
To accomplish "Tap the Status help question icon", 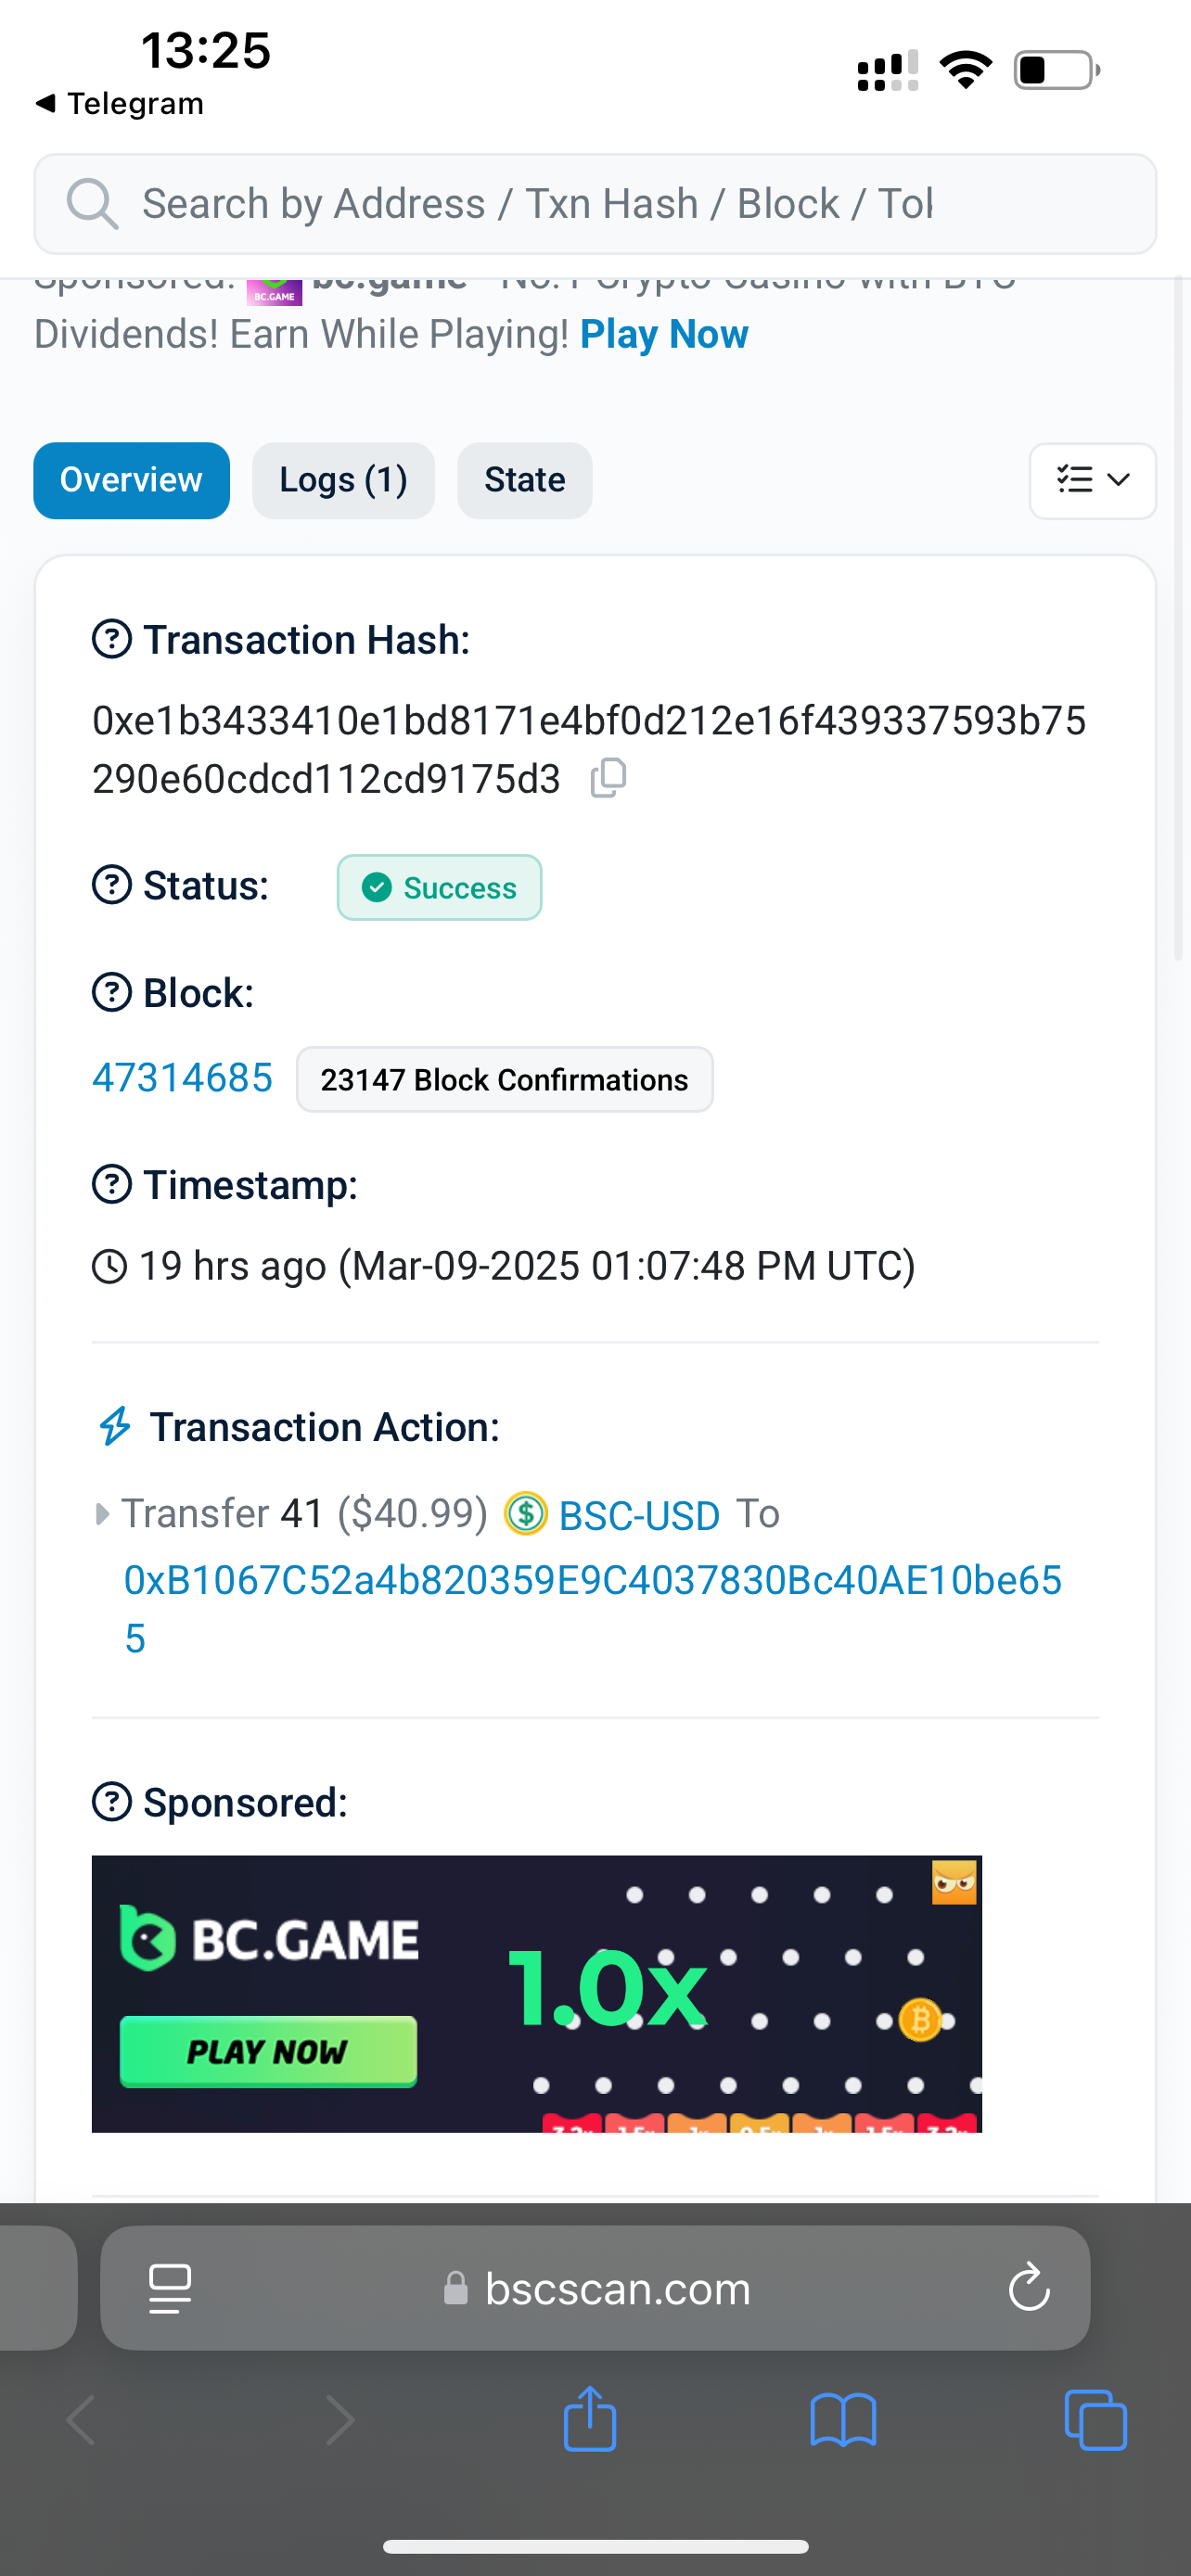I will (x=112, y=885).
